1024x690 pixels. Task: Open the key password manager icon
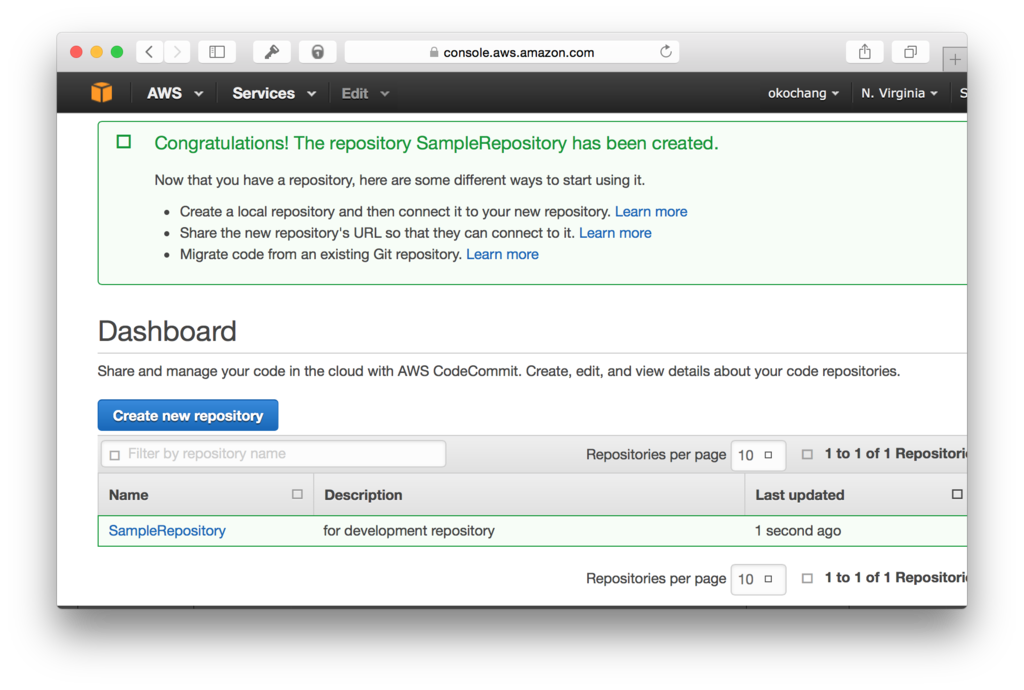click(272, 52)
